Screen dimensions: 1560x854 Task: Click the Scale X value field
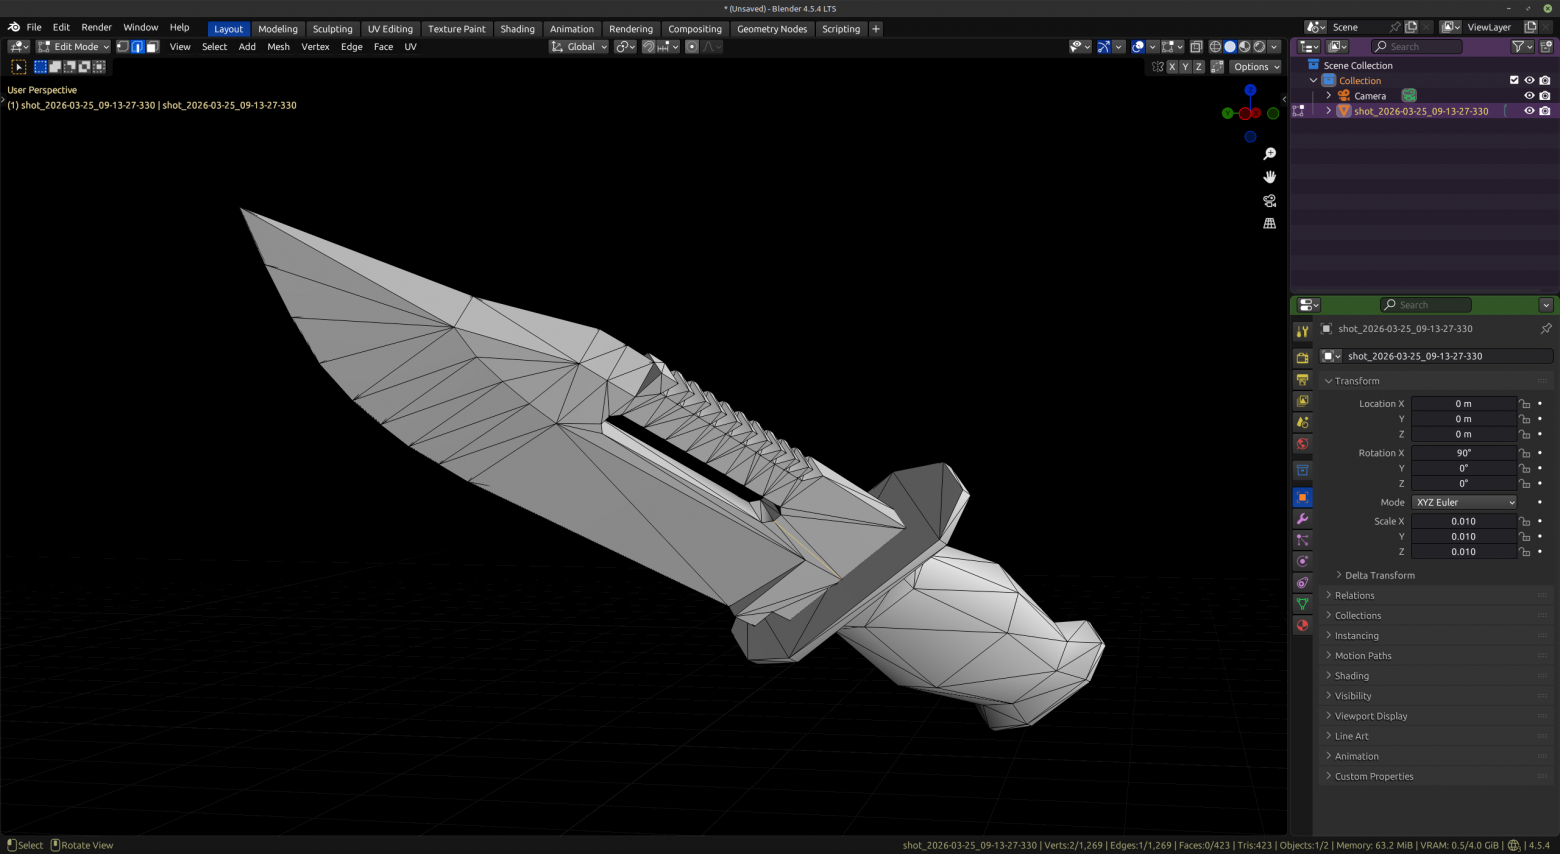tap(1464, 521)
